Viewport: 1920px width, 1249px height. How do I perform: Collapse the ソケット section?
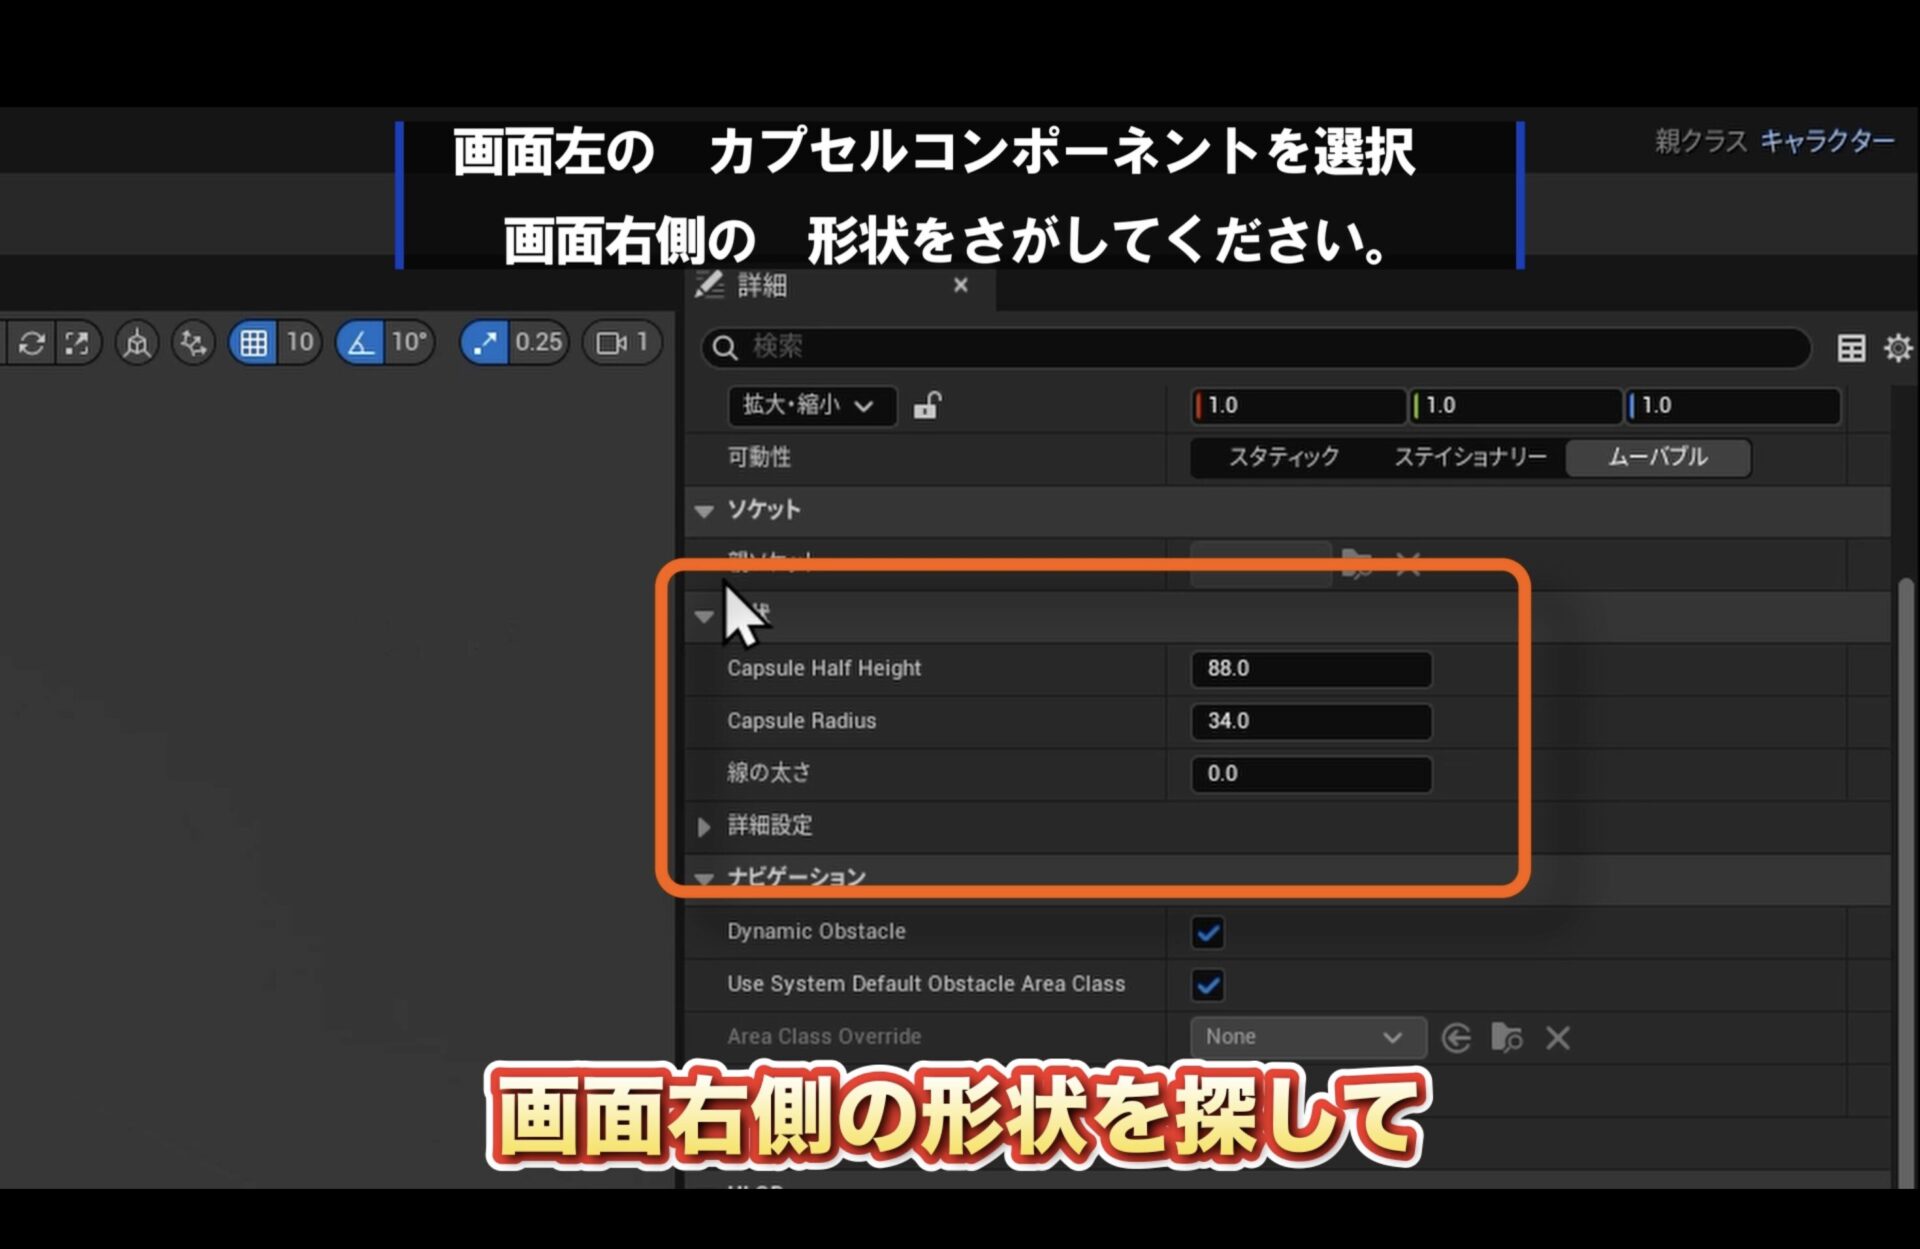point(704,511)
